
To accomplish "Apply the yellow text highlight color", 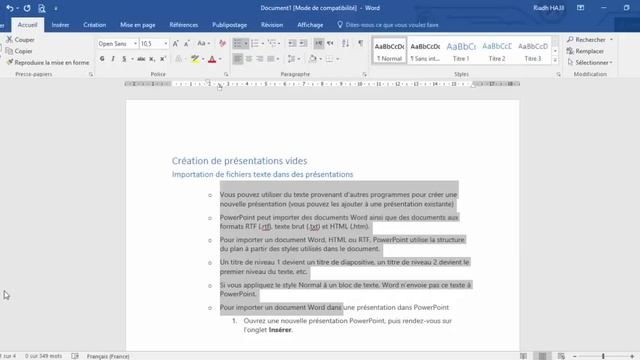I will click(x=195, y=59).
